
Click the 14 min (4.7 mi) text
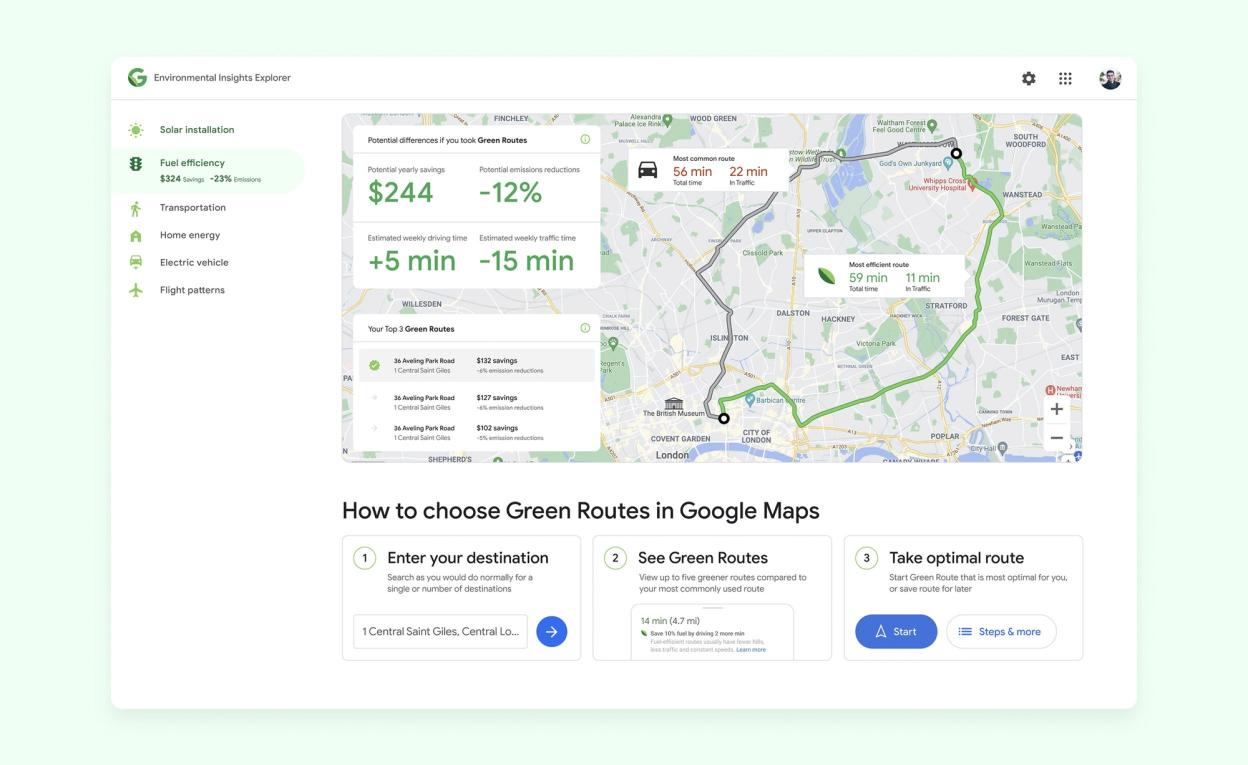click(x=670, y=621)
